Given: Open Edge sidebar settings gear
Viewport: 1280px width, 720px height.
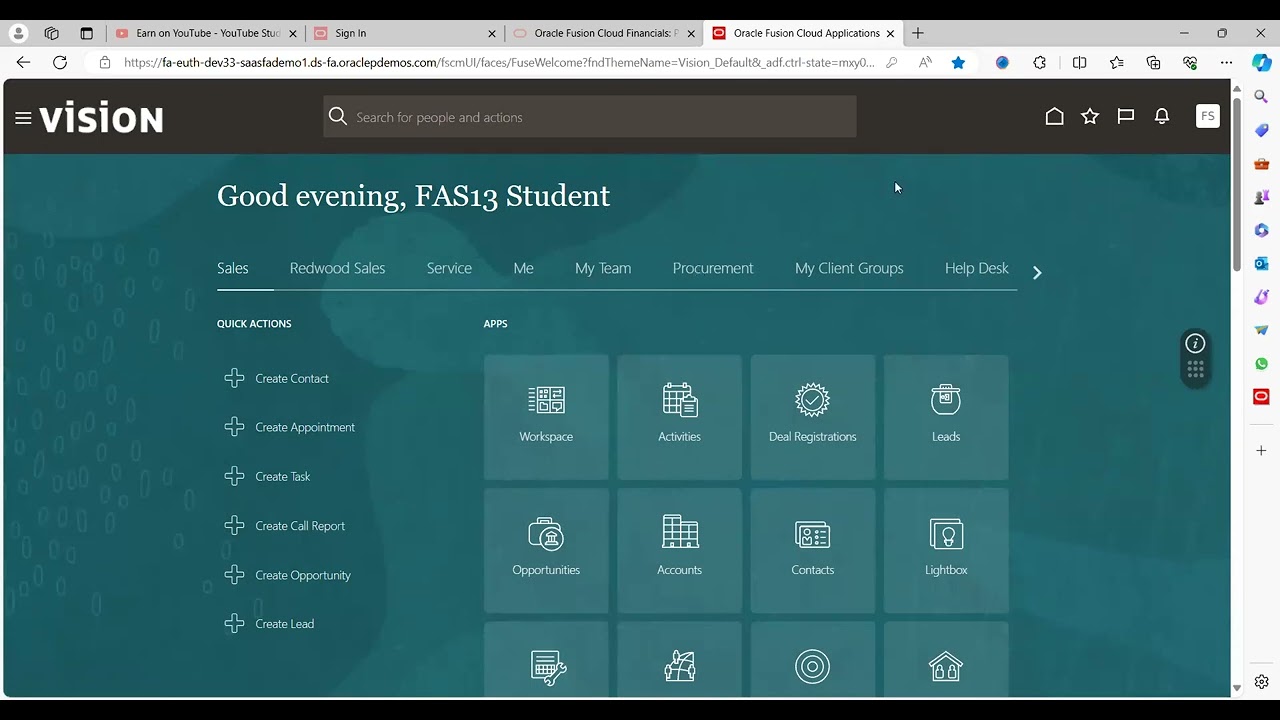Looking at the screenshot, I should click(1261, 682).
